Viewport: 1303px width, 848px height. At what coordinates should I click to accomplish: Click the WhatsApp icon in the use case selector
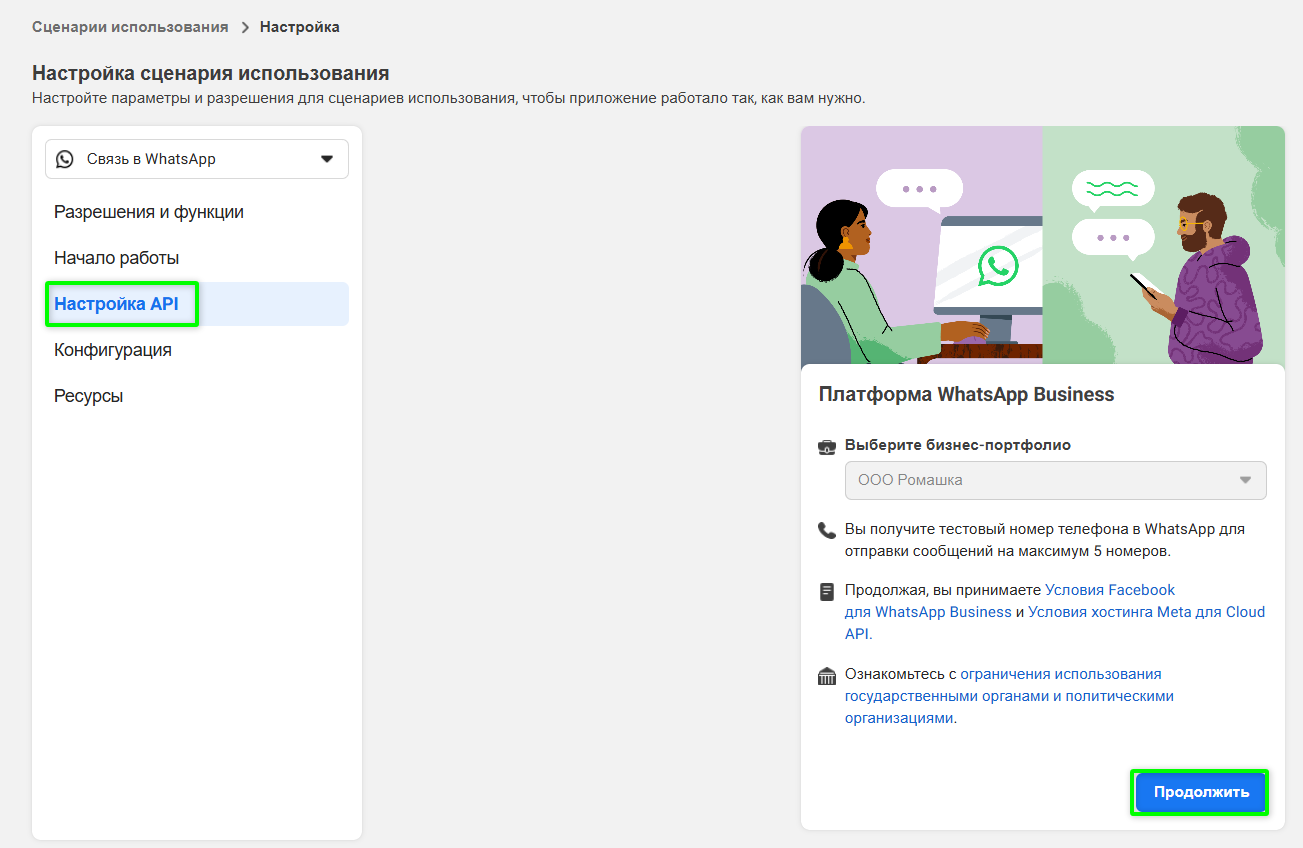(x=65, y=159)
